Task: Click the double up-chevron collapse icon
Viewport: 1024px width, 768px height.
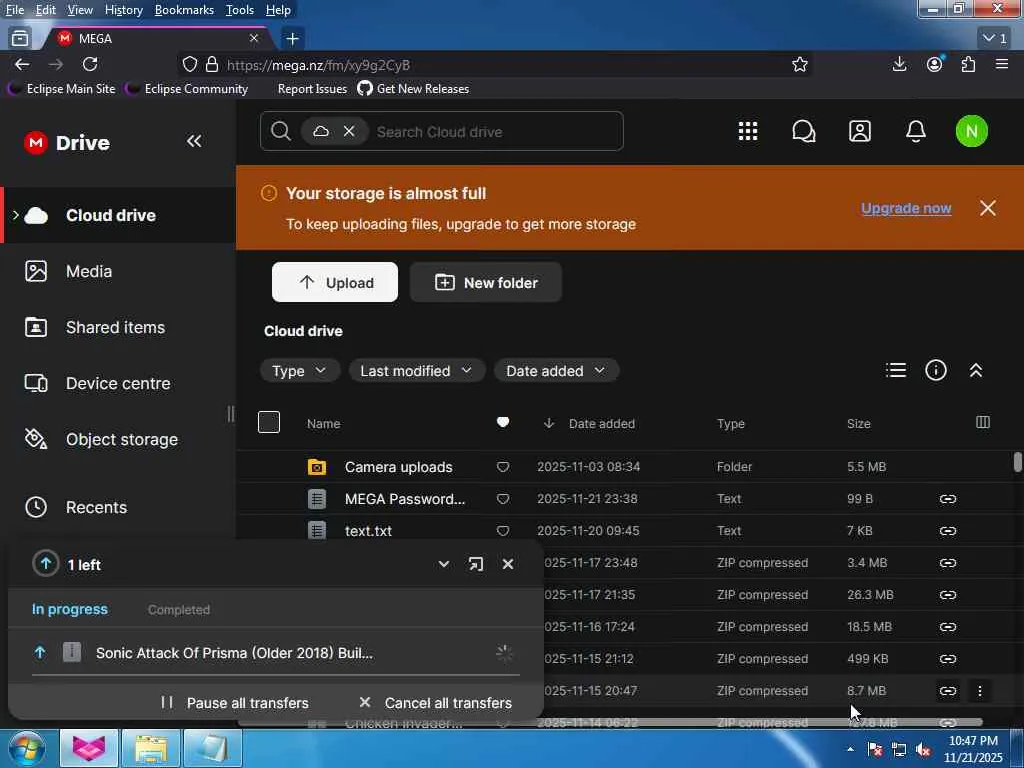Action: 976,370
